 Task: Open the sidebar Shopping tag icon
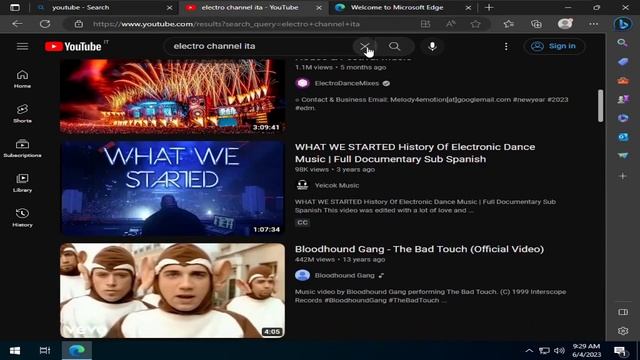622,62
